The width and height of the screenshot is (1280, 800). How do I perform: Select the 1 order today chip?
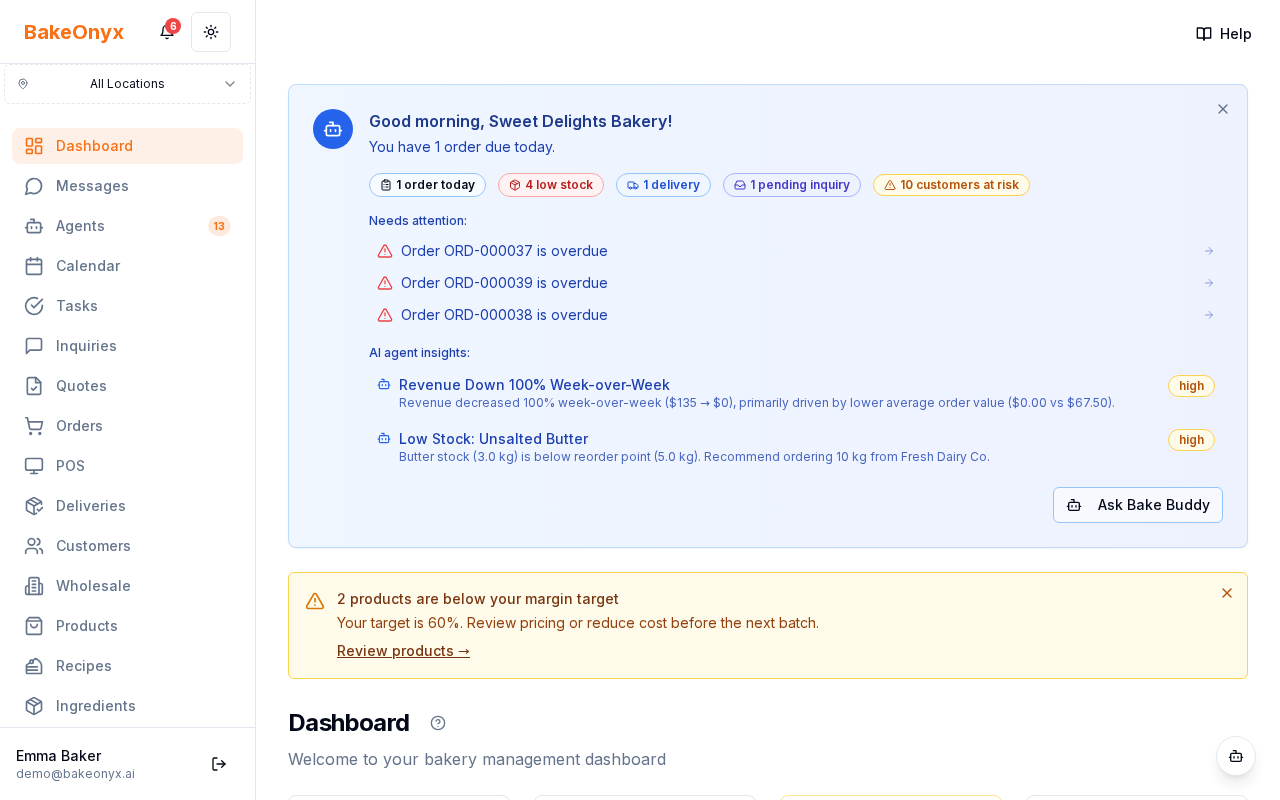click(x=427, y=185)
